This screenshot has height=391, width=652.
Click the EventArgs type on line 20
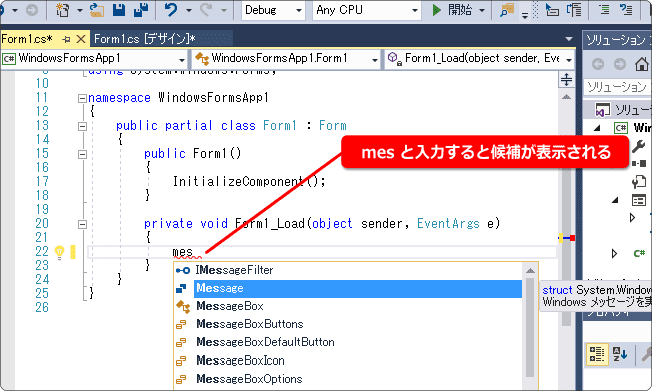448,224
